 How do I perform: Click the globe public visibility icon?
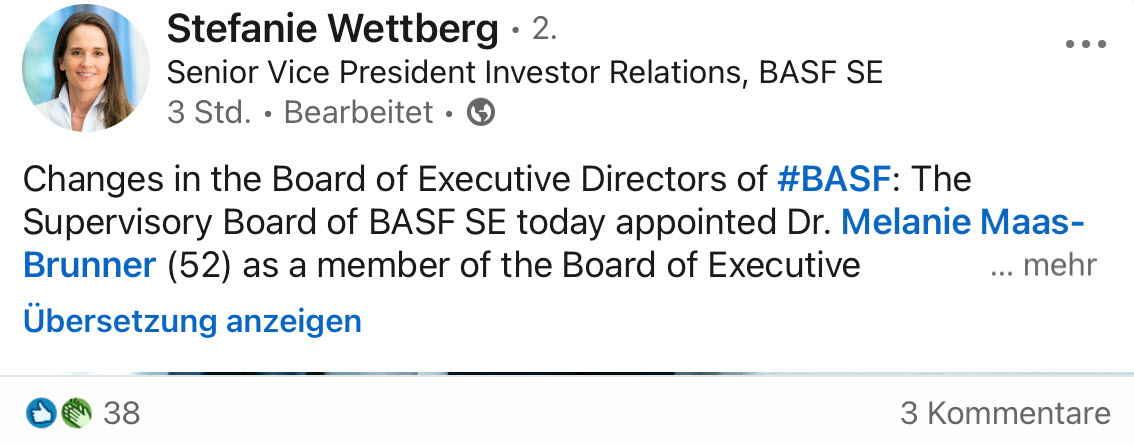[481, 113]
